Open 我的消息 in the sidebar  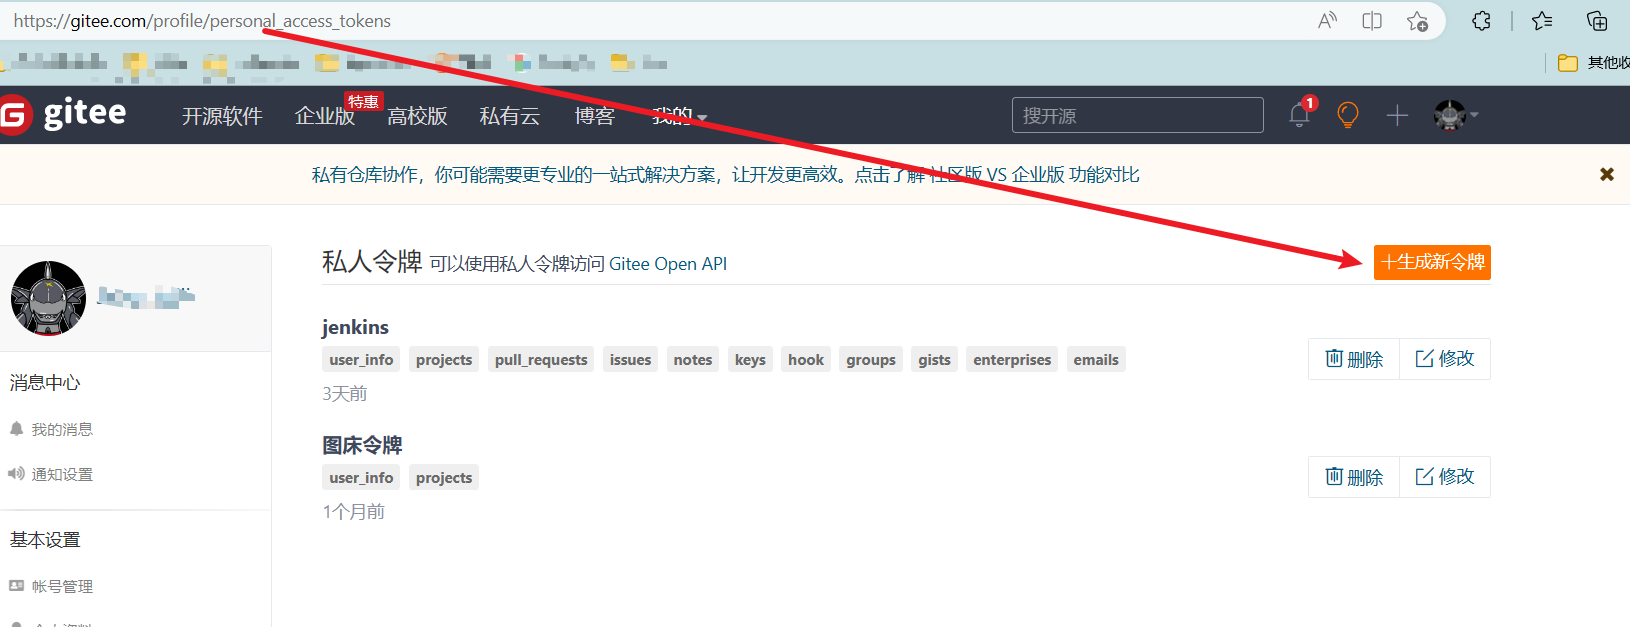[x=61, y=429]
